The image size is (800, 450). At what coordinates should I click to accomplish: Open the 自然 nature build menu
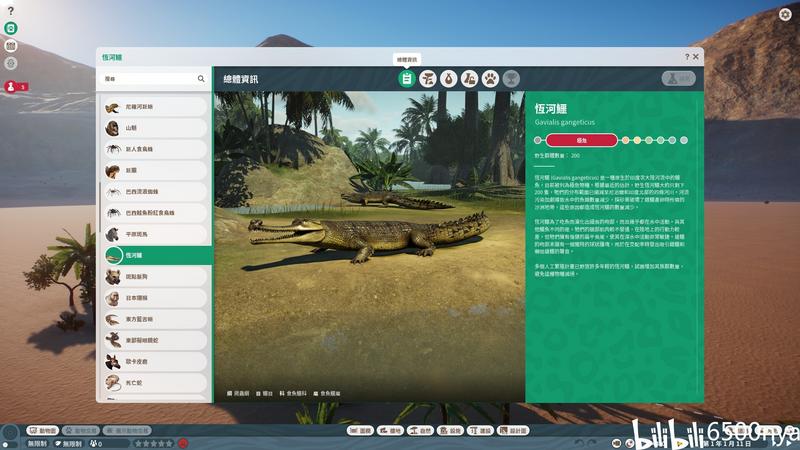click(420, 431)
